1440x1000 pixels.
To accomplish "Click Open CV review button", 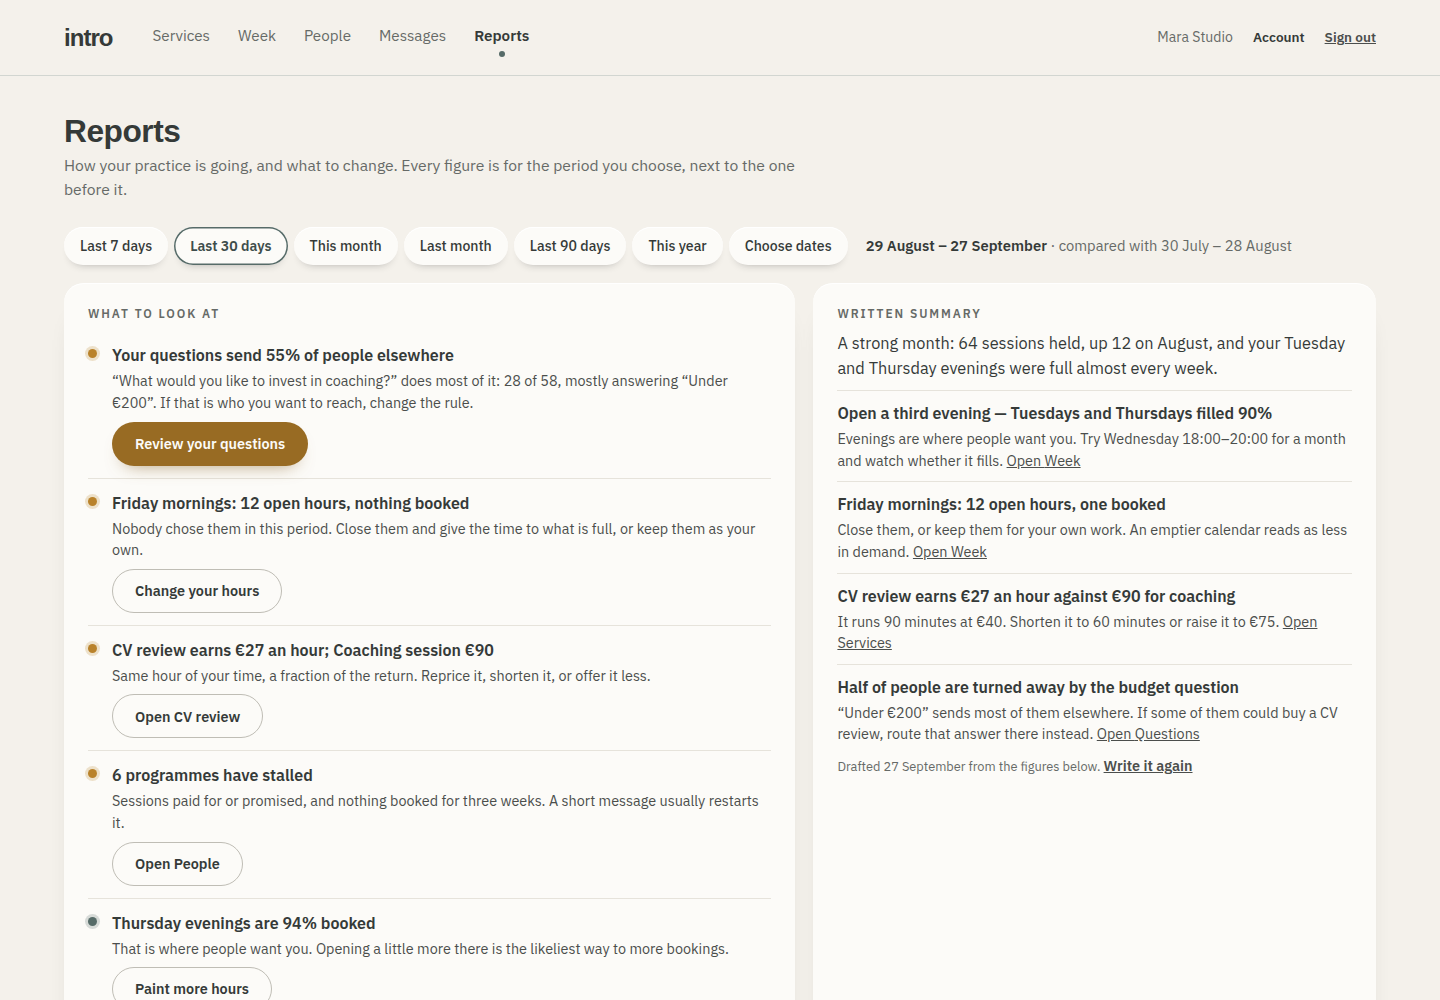I will (187, 717).
